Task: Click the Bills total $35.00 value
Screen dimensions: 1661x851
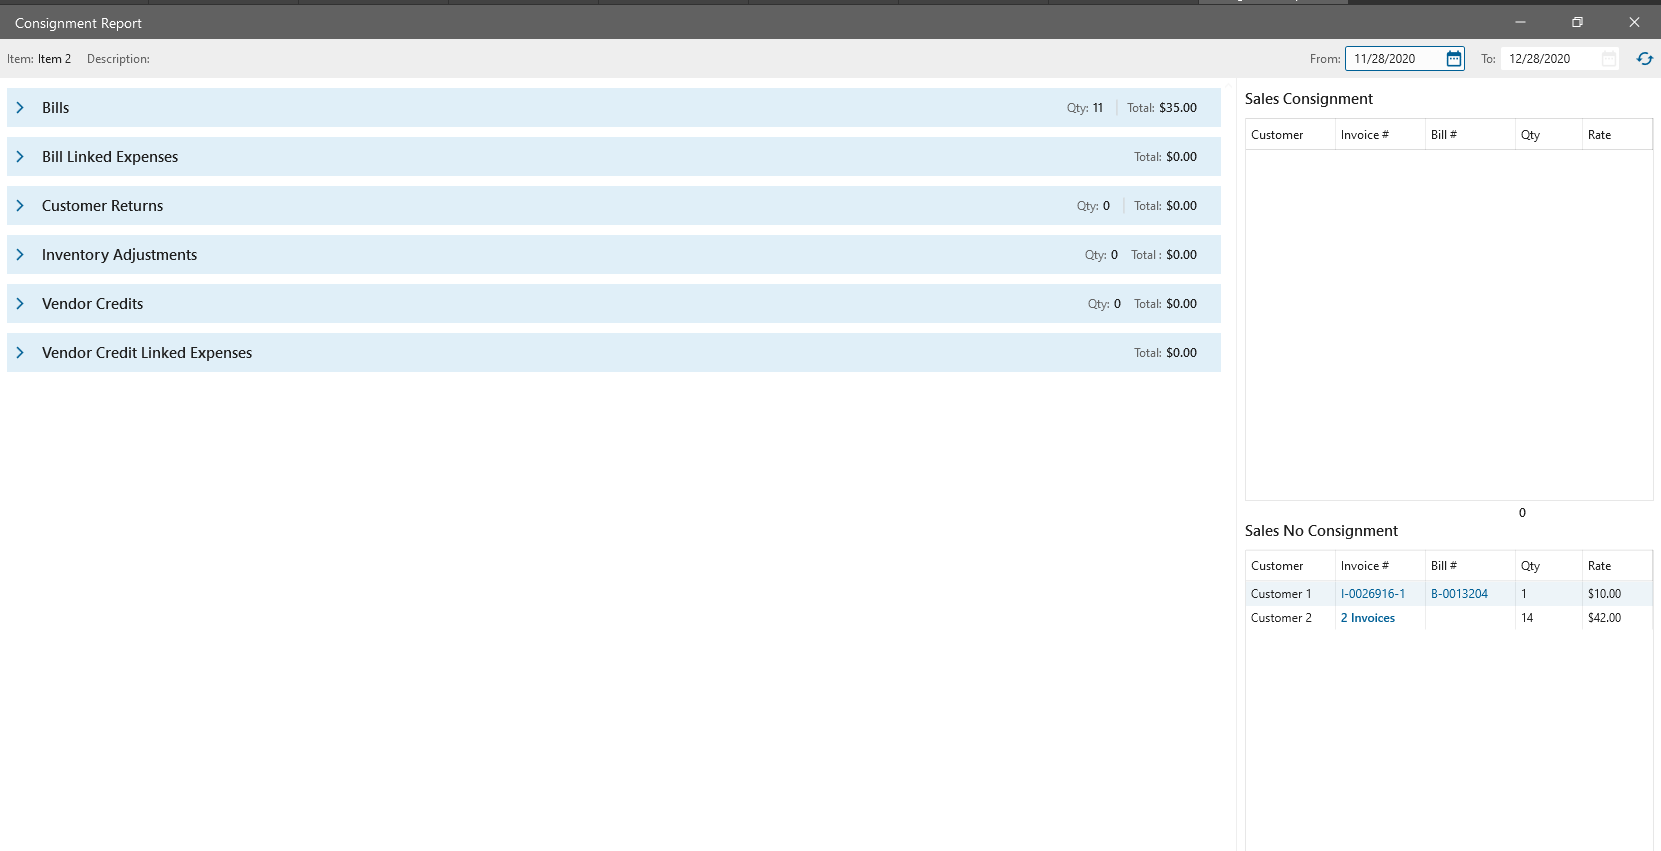Action: coord(1178,108)
